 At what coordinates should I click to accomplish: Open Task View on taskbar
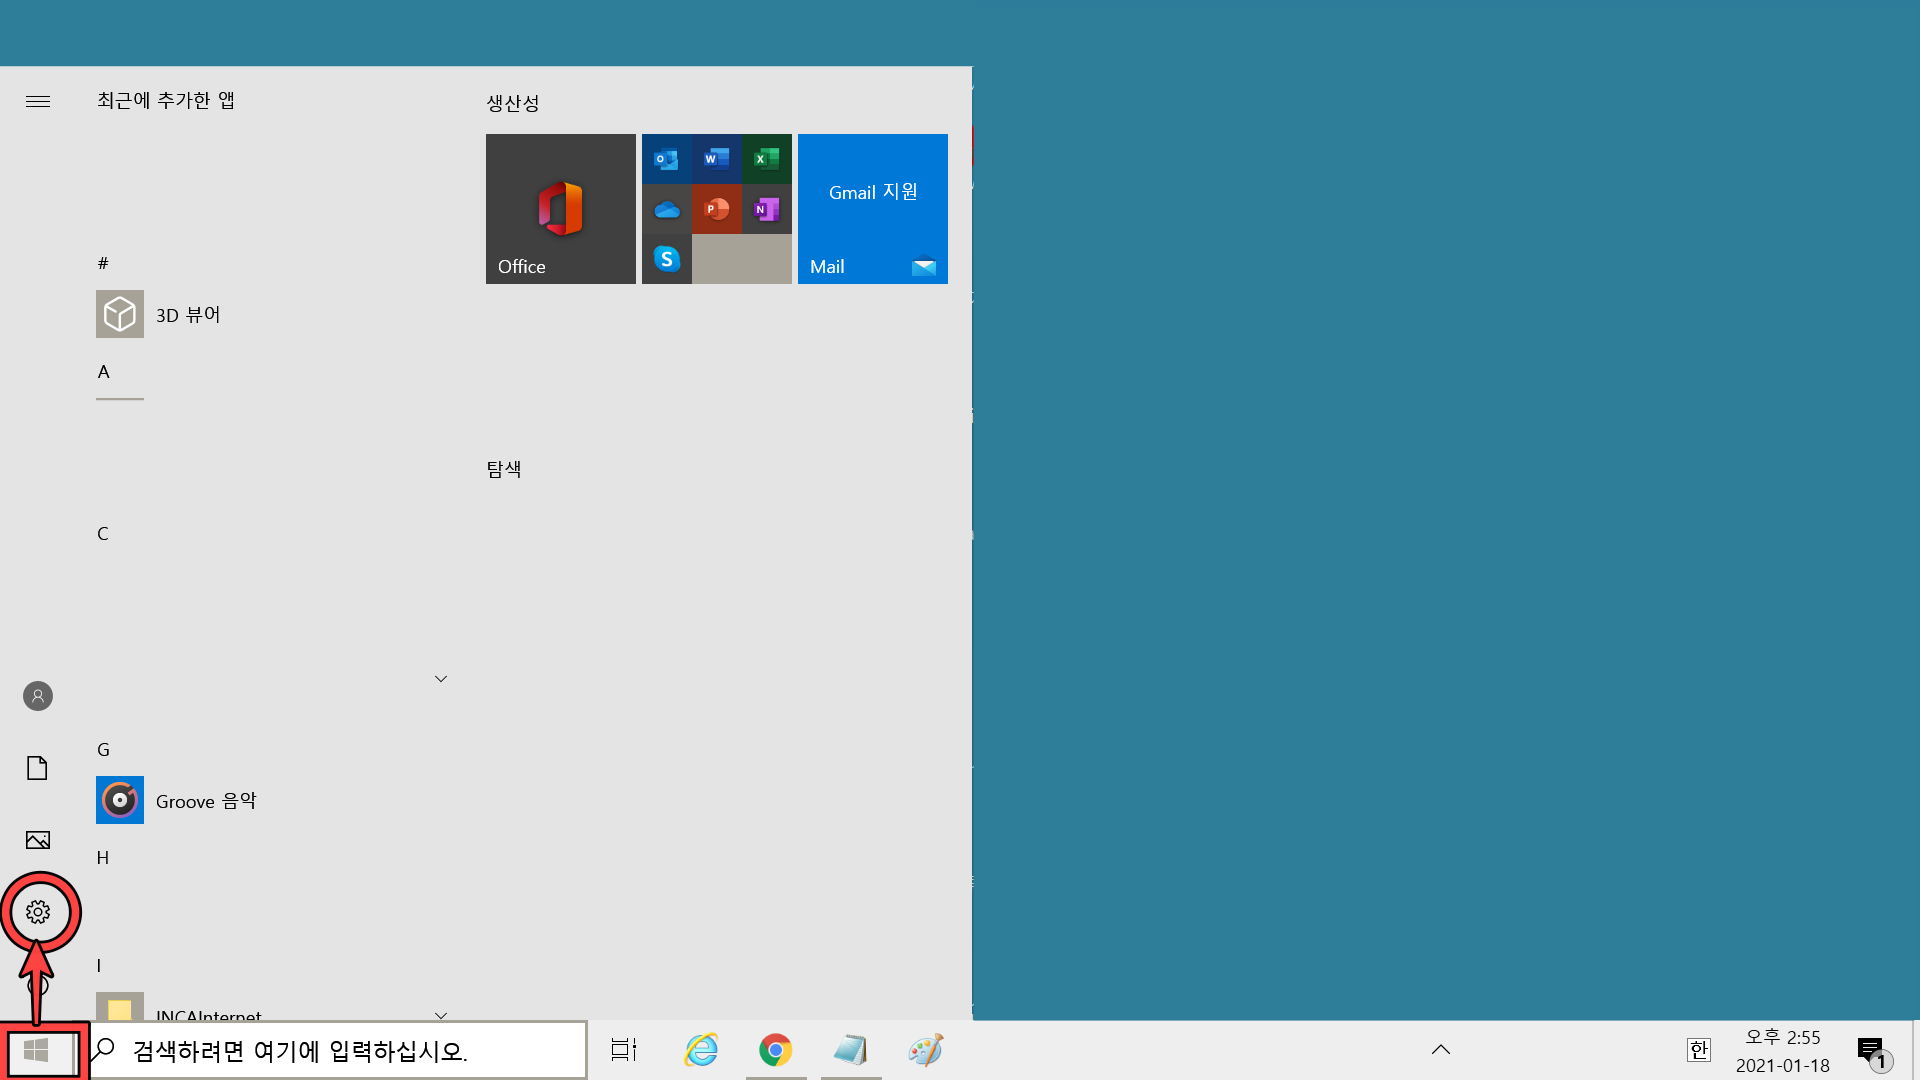pyautogui.click(x=624, y=1050)
